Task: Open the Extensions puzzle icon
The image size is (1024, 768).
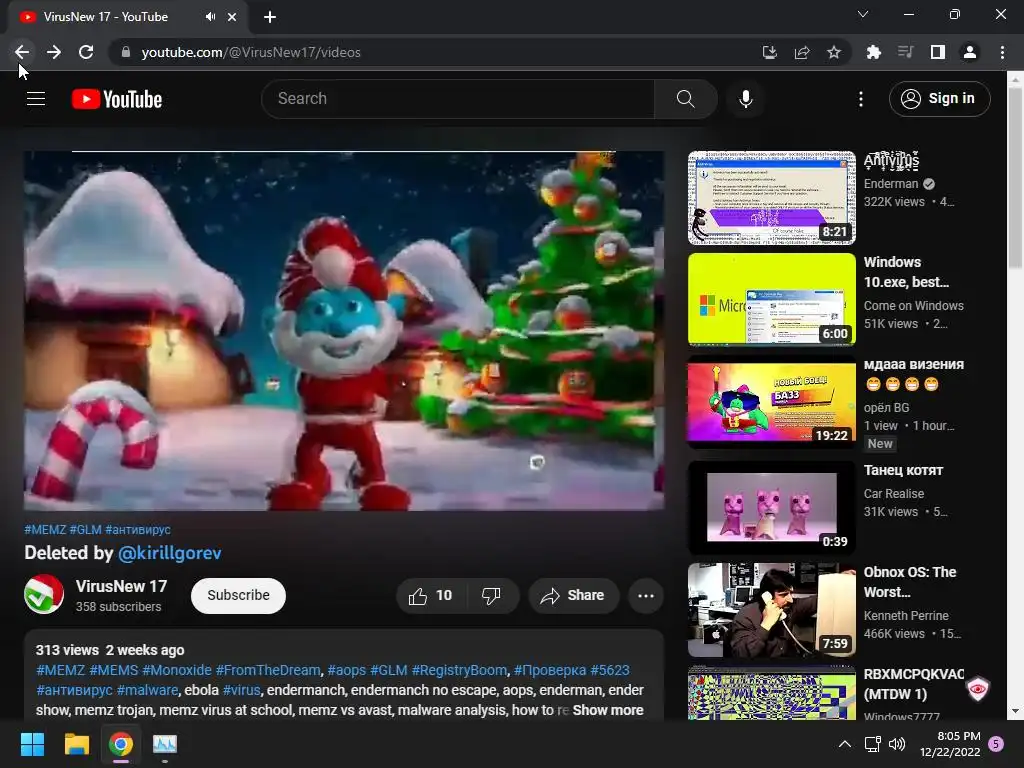Action: [x=873, y=52]
